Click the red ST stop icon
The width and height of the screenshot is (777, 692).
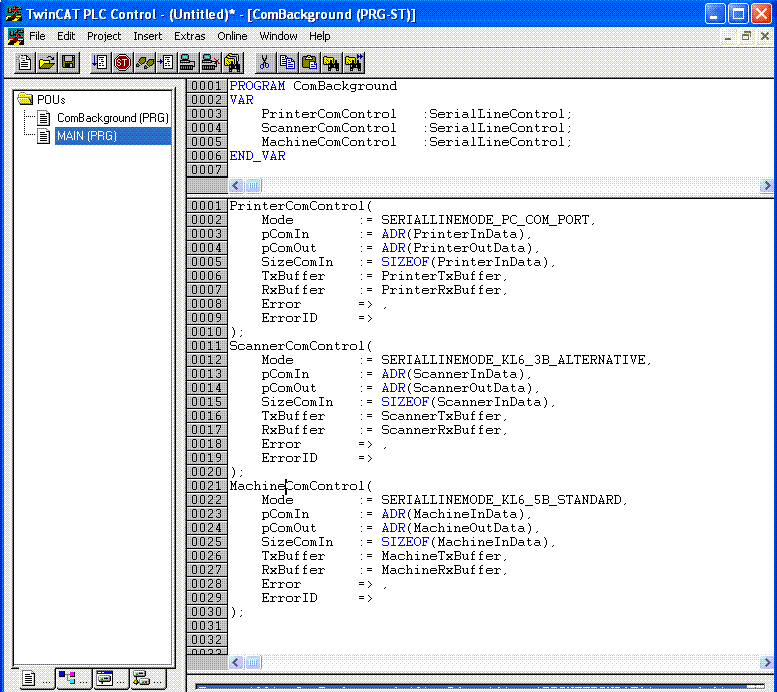122,62
